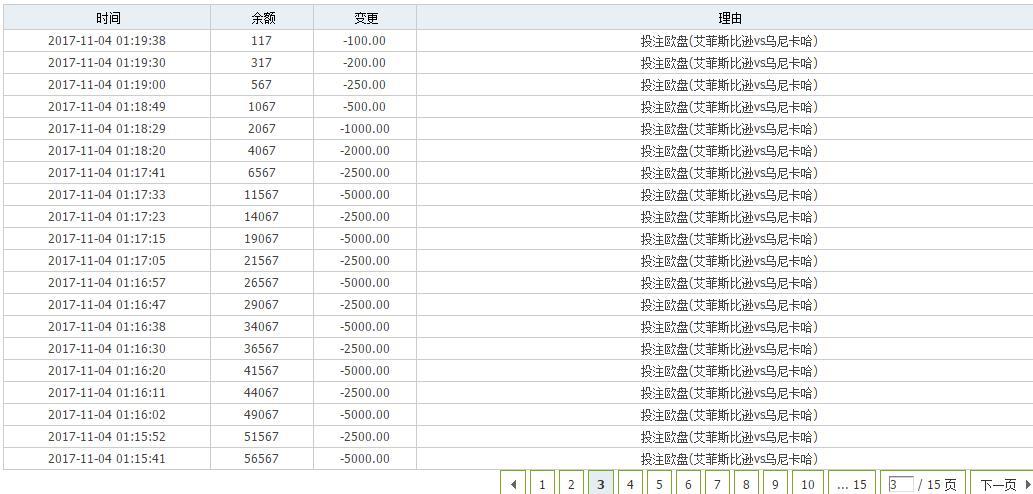The height and width of the screenshot is (494, 1033).
Task: Select balance value '117'
Action: pos(262,41)
